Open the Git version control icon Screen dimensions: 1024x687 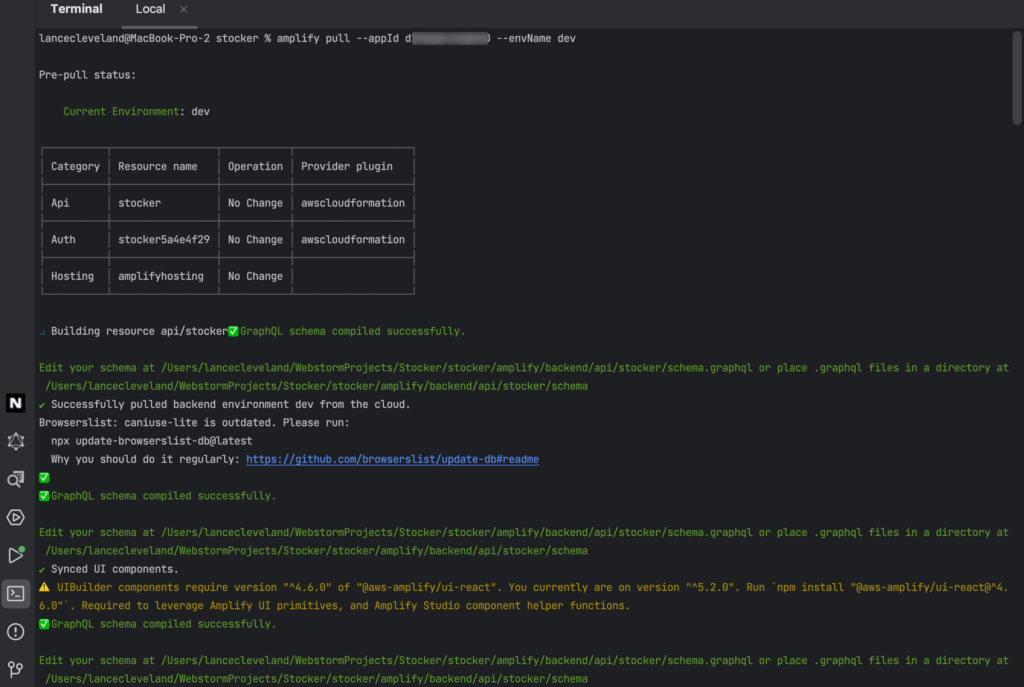click(15, 668)
